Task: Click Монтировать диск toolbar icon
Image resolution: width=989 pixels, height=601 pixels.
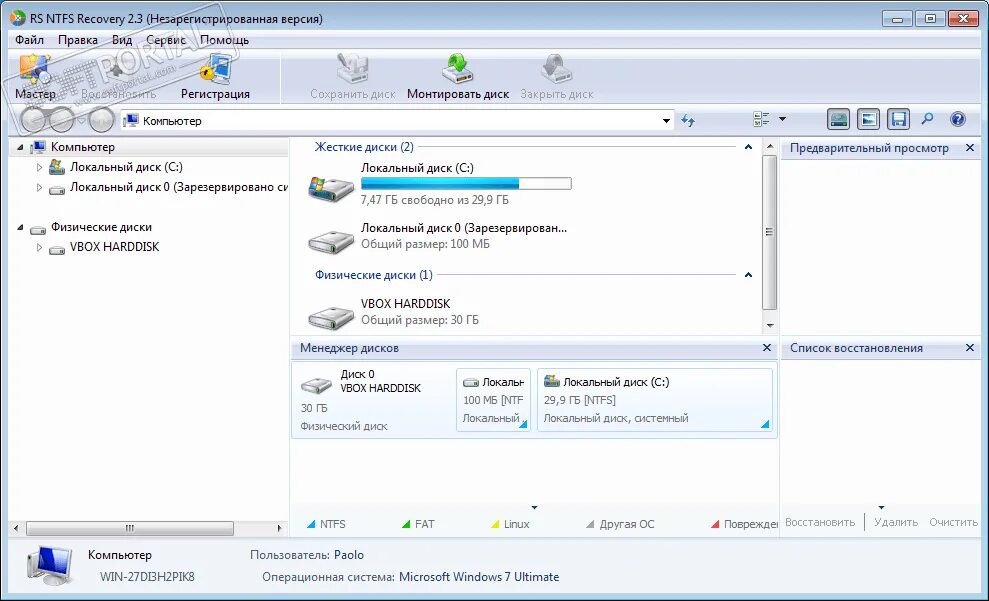Action: click(x=458, y=77)
